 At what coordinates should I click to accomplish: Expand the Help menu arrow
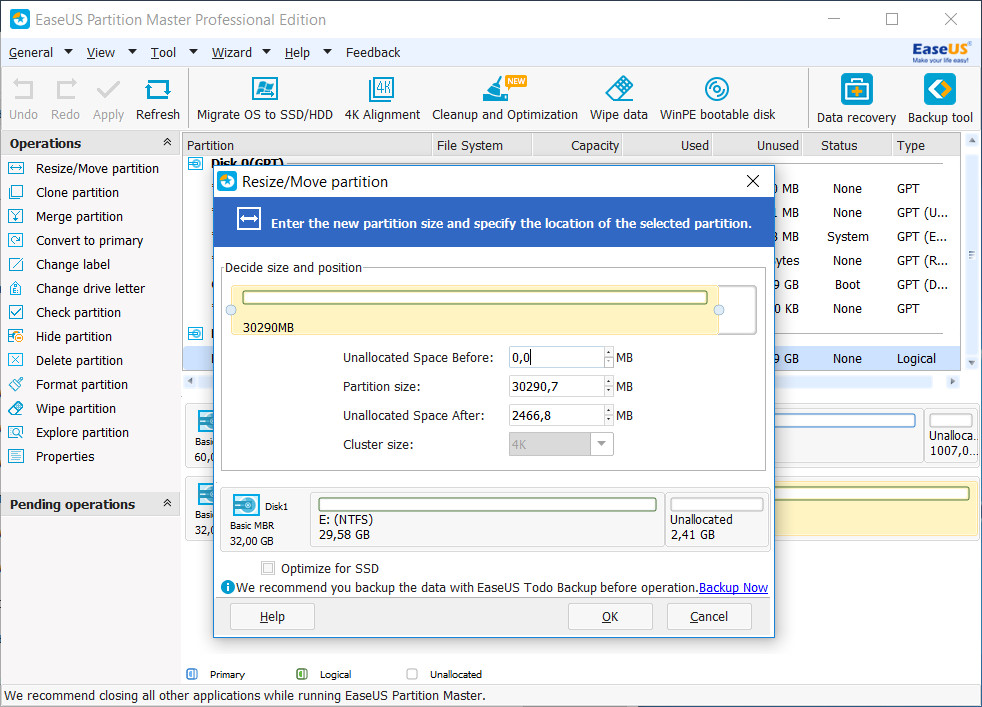pos(327,52)
